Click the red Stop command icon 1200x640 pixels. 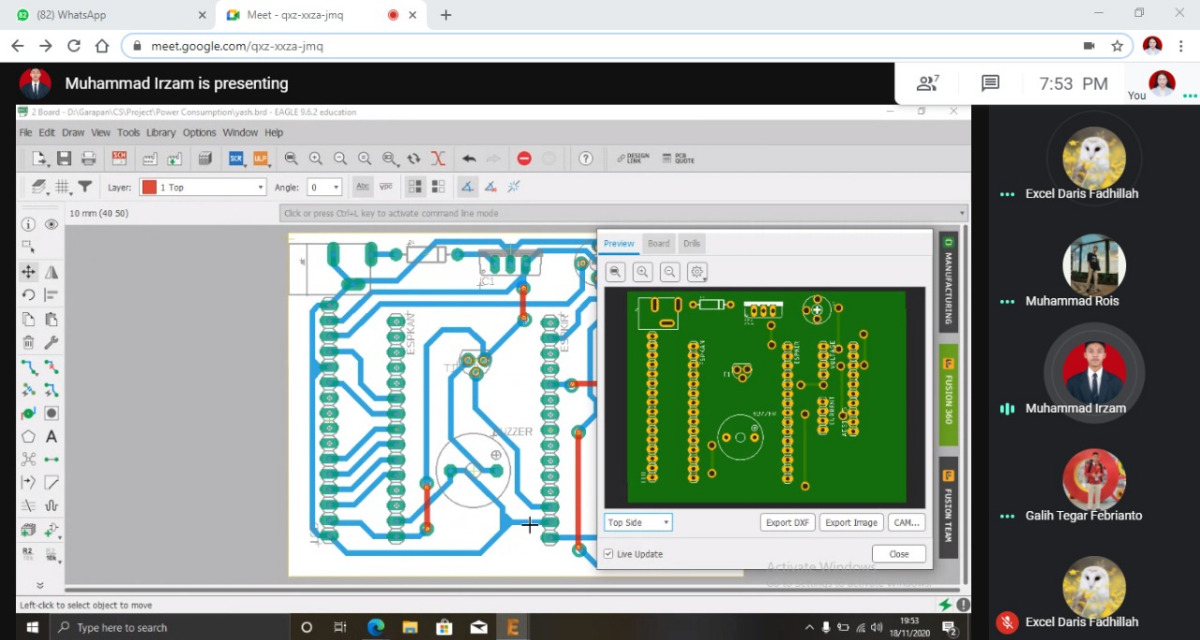[x=523, y=158]
